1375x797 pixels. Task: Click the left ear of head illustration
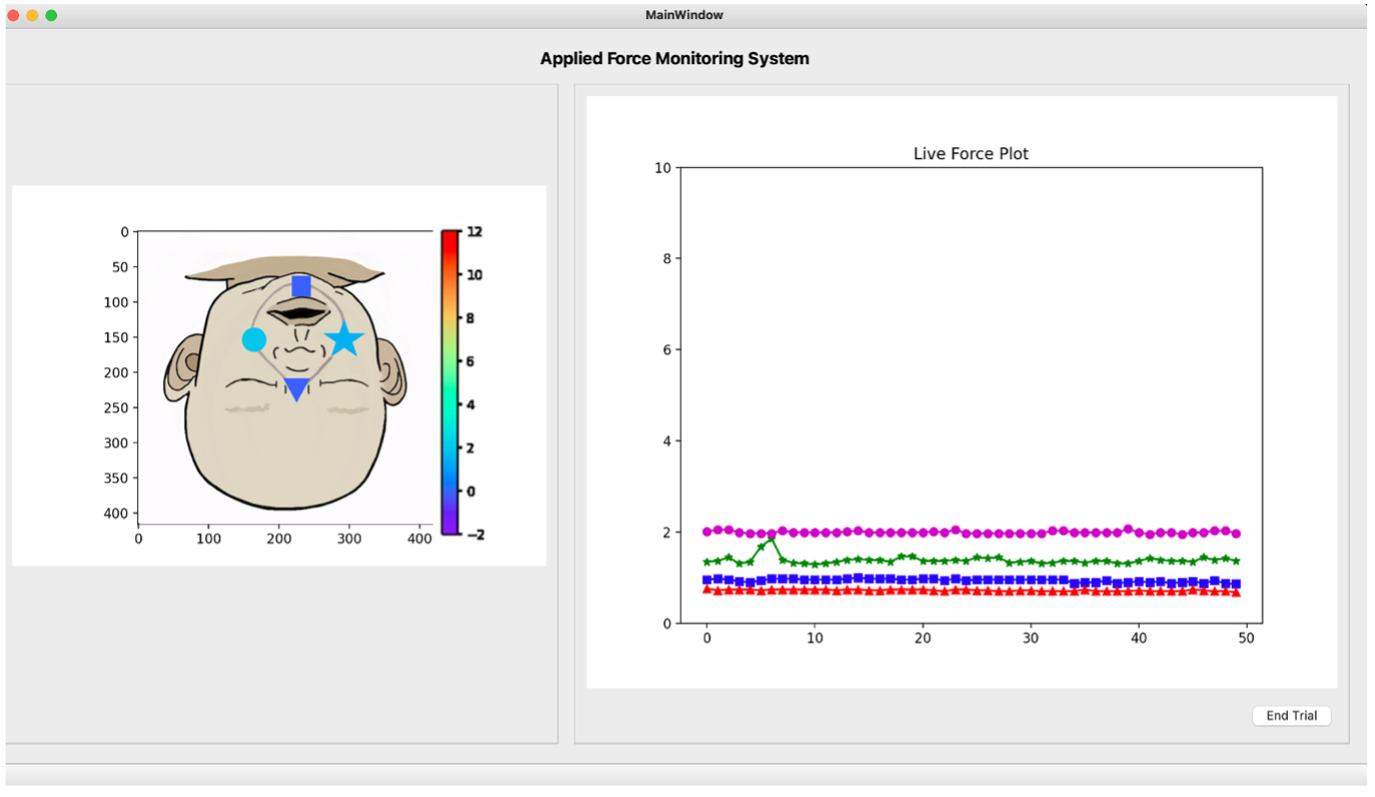[182, 368]
